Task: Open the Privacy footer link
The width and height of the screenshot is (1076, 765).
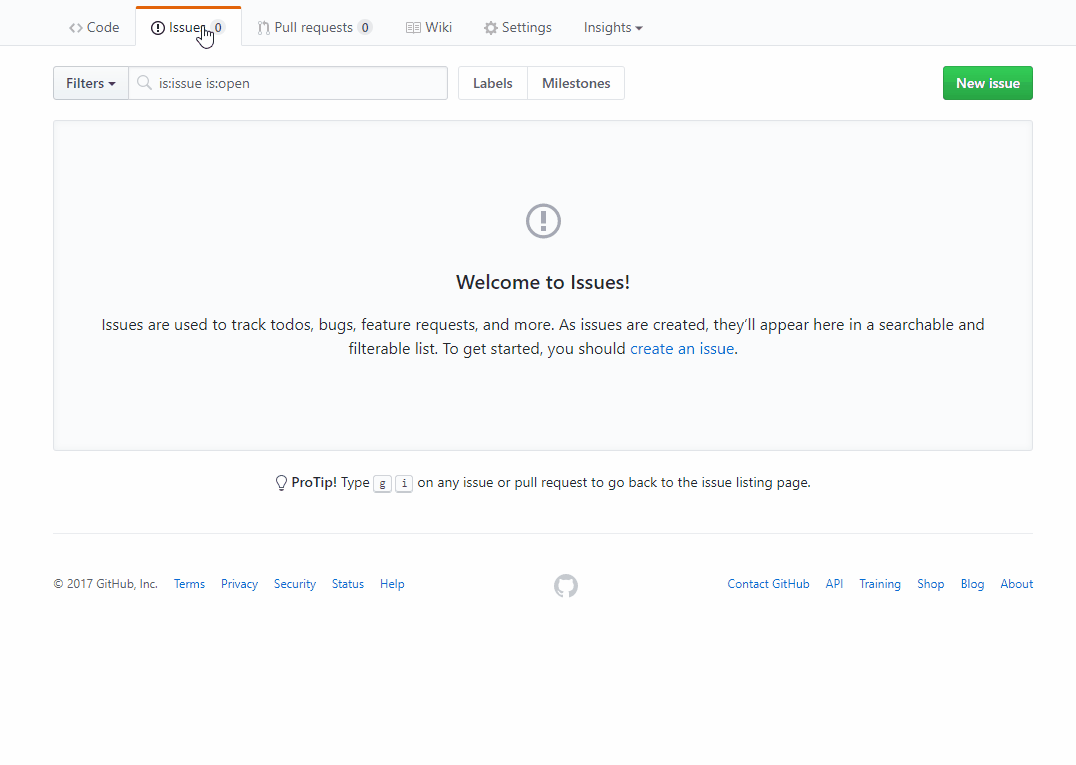Action: pyautogui.click(x=239, y=584)
